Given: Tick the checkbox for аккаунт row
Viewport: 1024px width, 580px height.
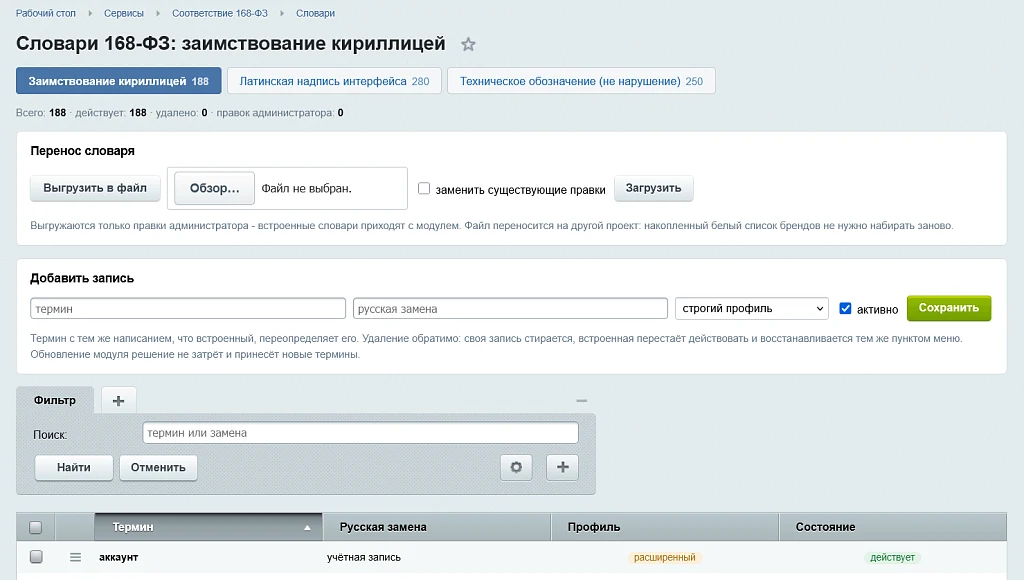Looking at the screenshot, I should [x=36, y=556].
